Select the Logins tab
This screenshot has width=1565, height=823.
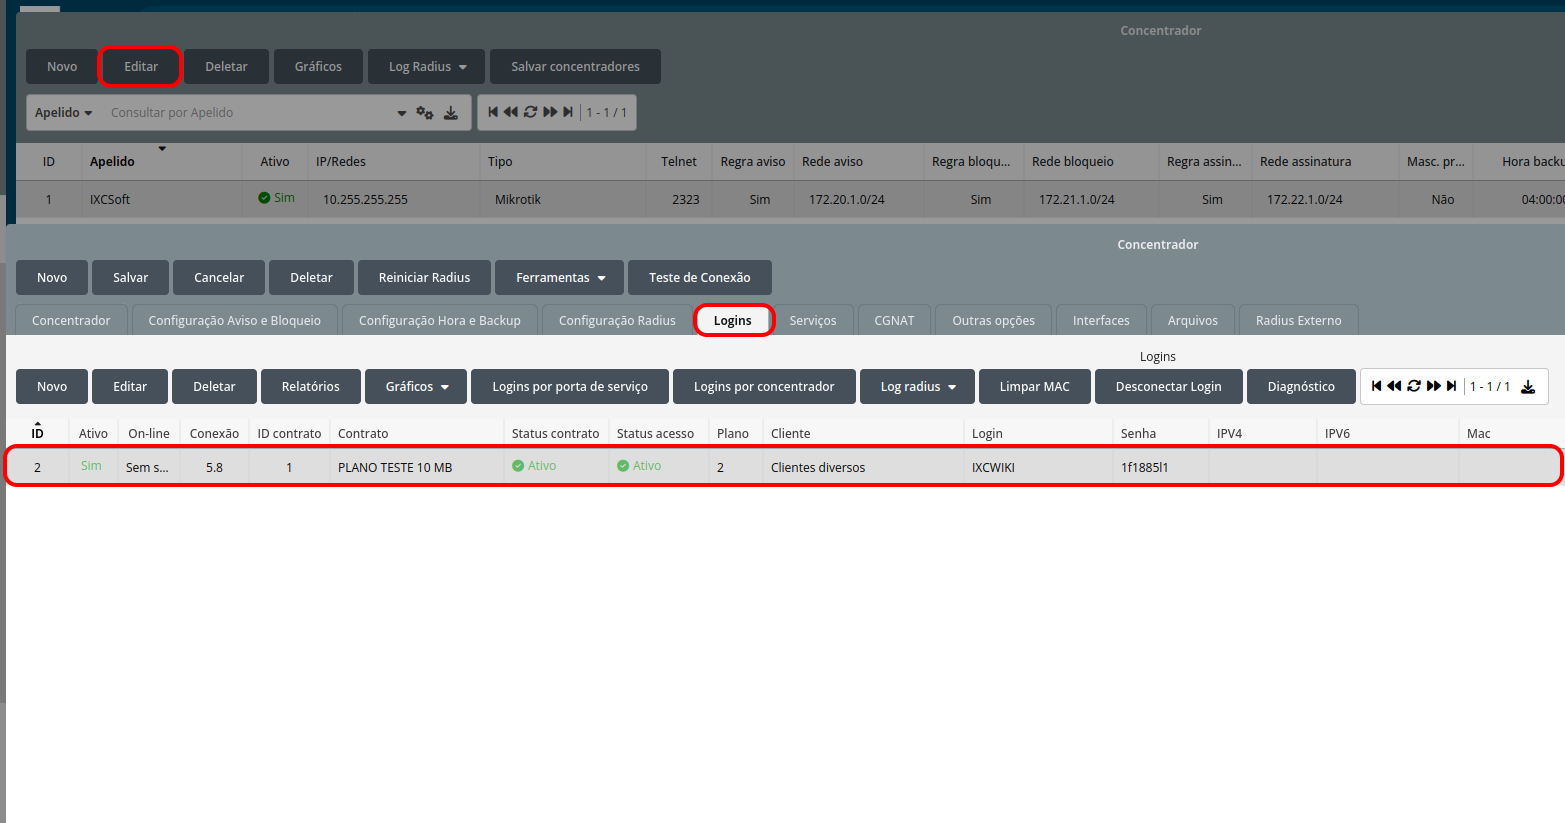733,320
